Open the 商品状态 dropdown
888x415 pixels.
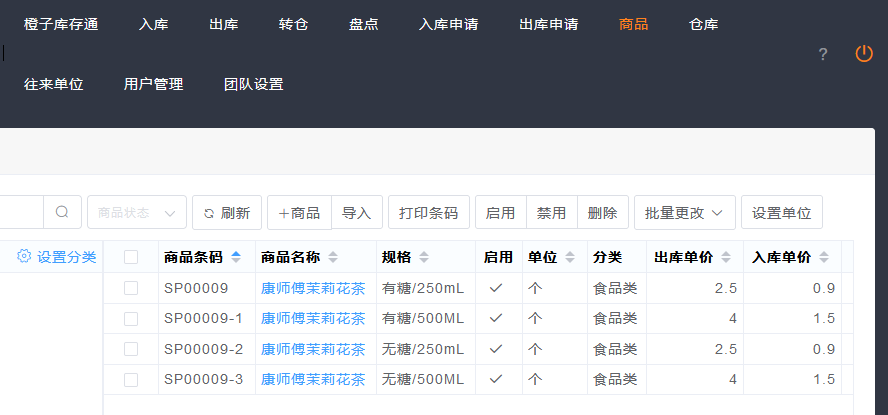point(136,212)
